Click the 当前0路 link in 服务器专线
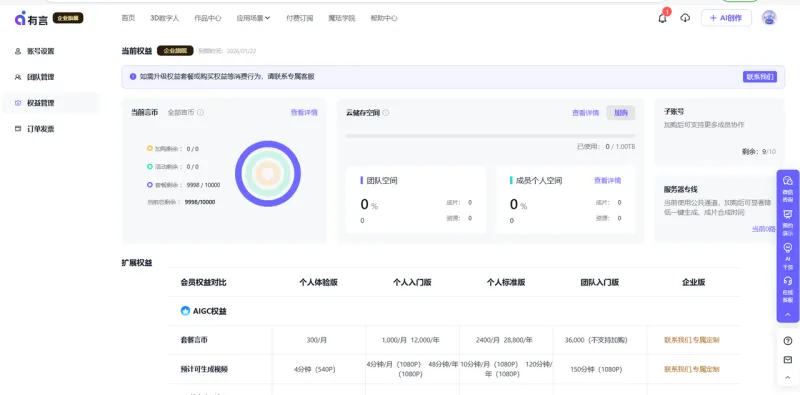The height and width of the screenshot is (395, 800). click(x=763, y=229)
